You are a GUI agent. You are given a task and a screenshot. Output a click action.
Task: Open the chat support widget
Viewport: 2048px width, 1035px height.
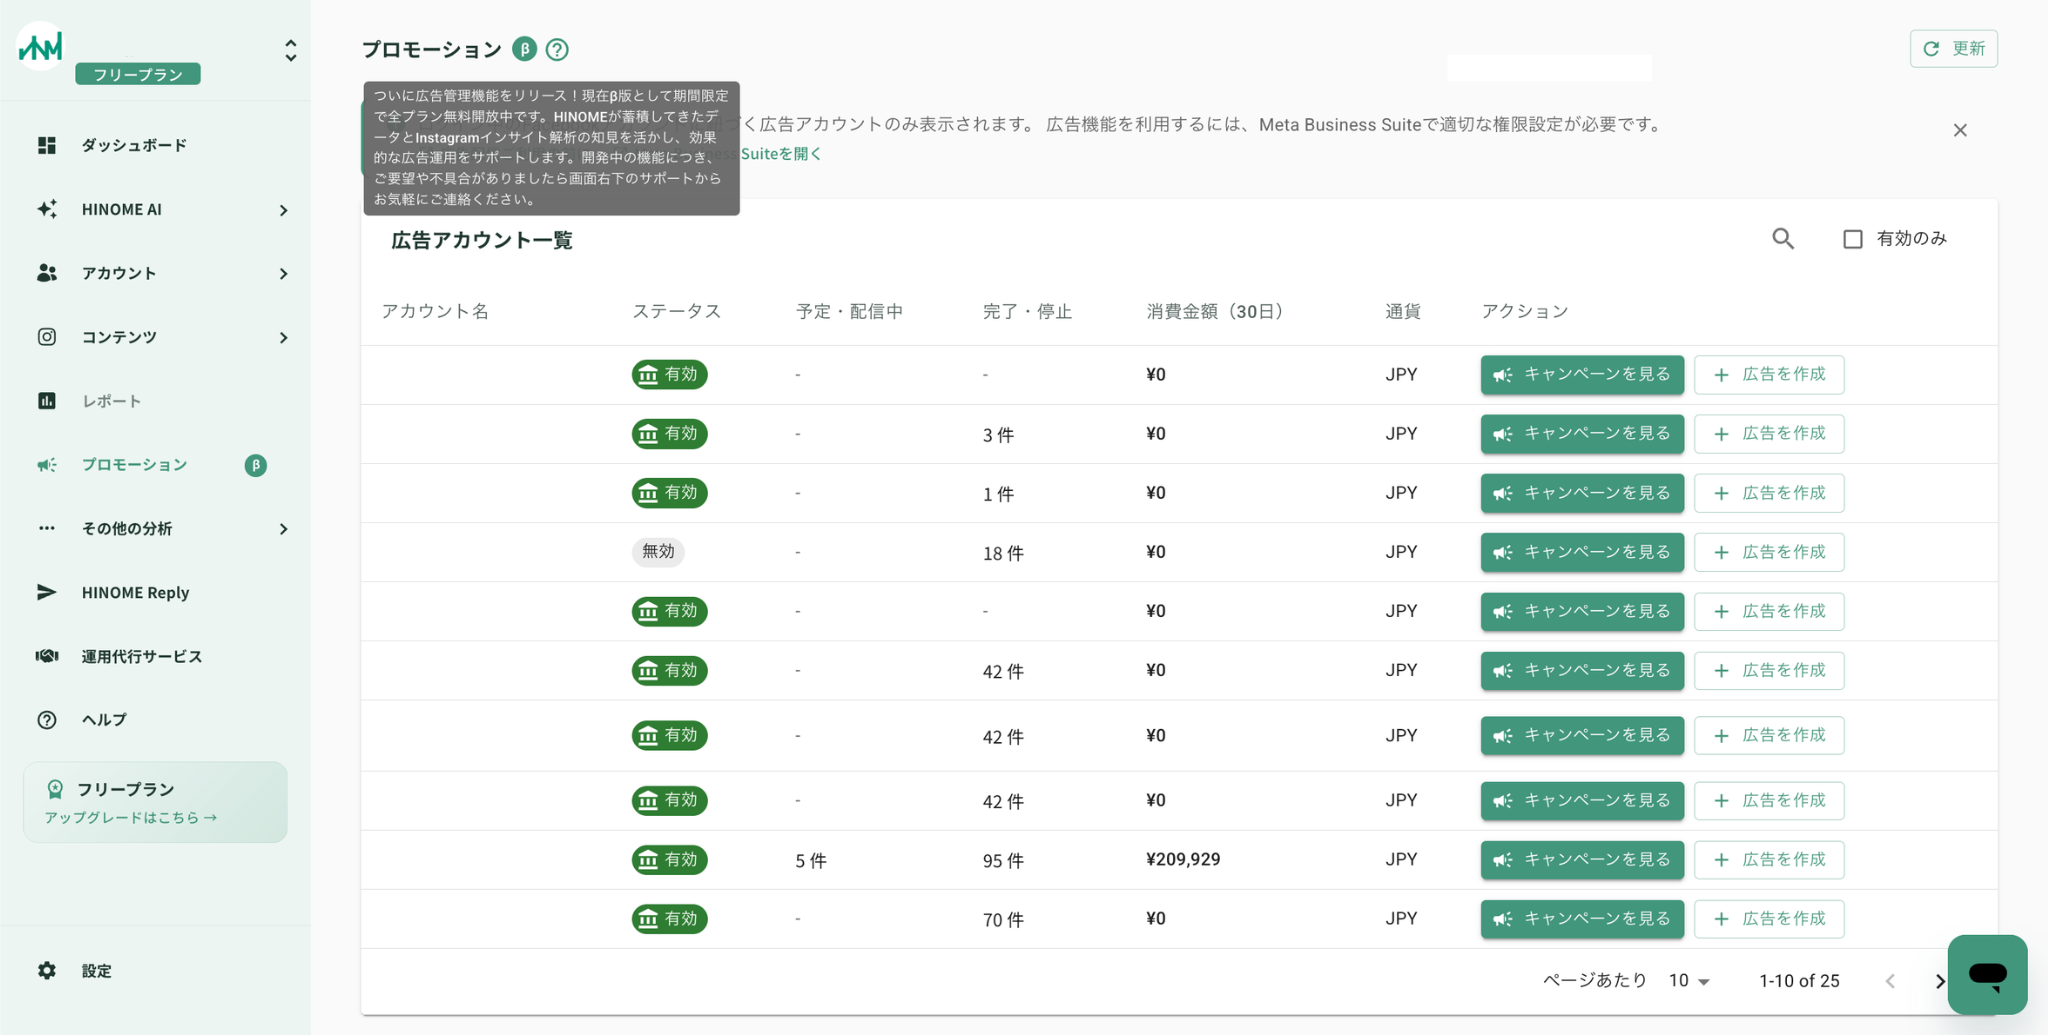coord(1987,974)
